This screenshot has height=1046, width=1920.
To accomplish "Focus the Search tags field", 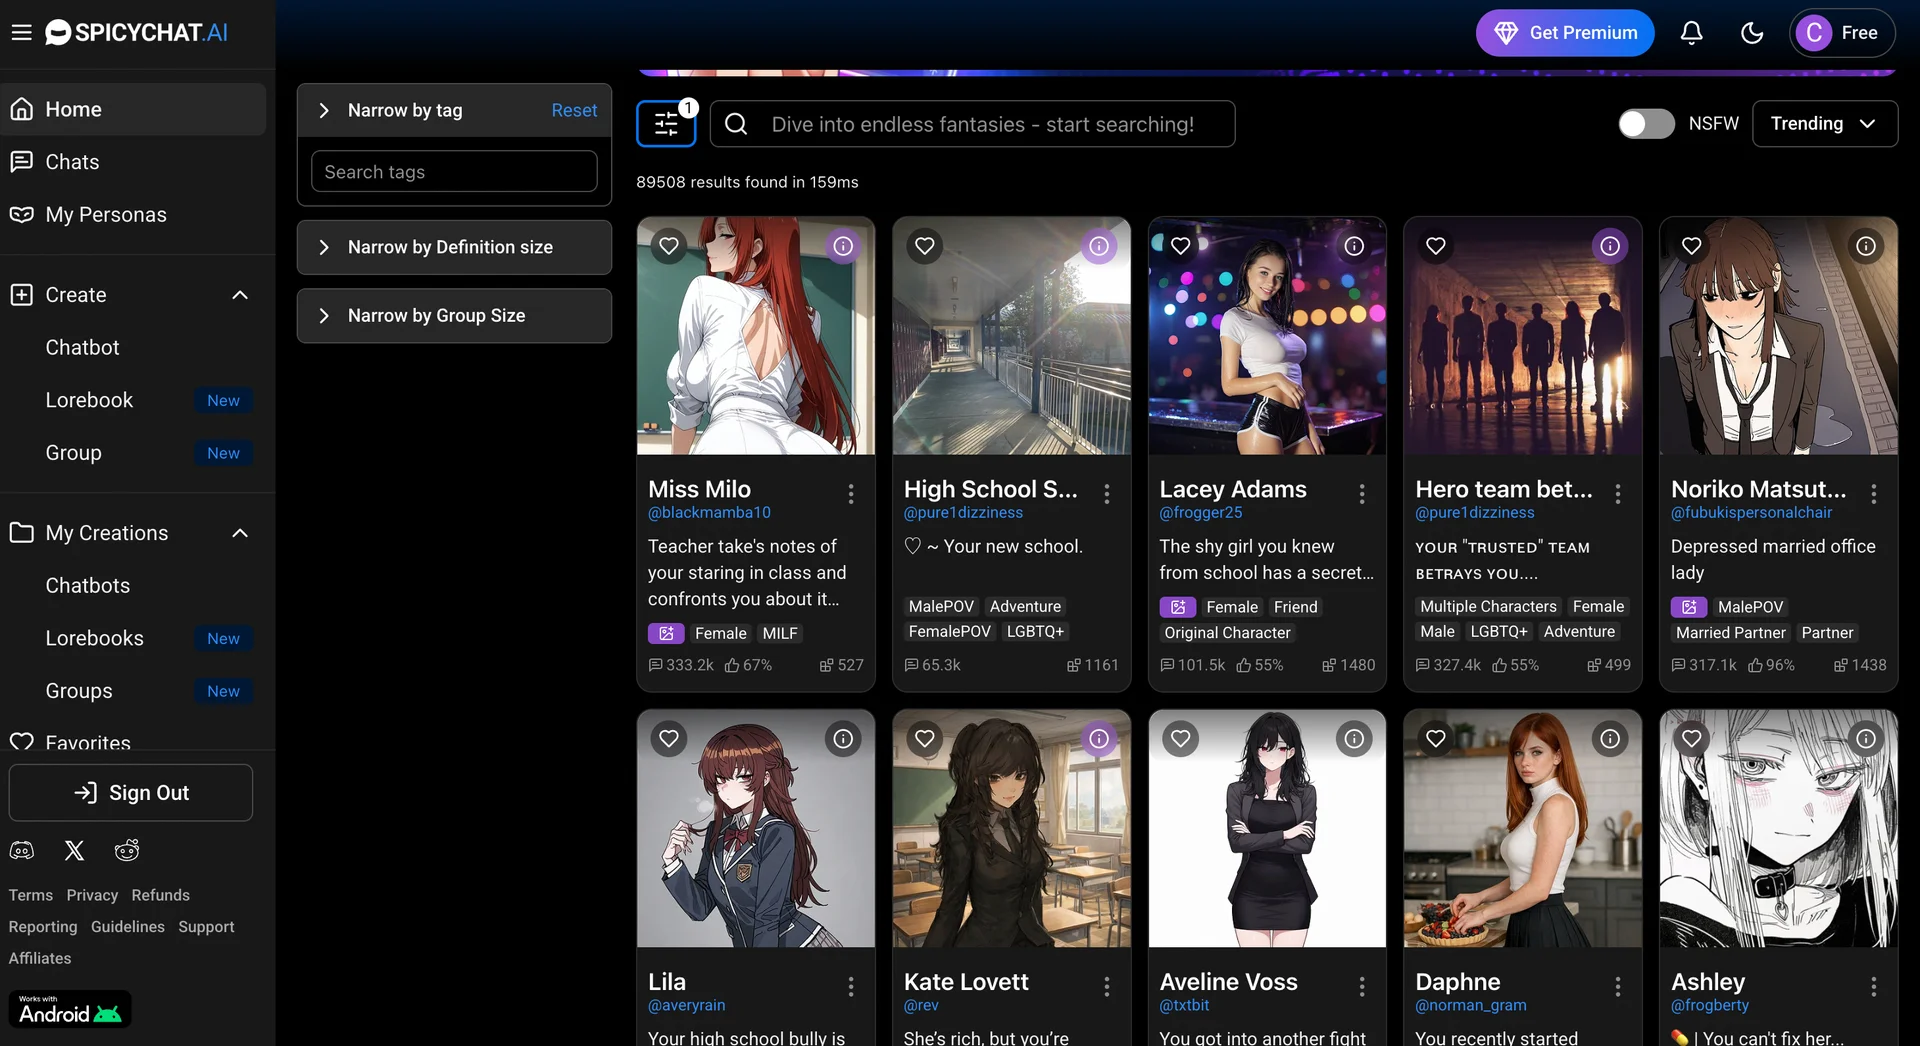I will coord(454,172).
